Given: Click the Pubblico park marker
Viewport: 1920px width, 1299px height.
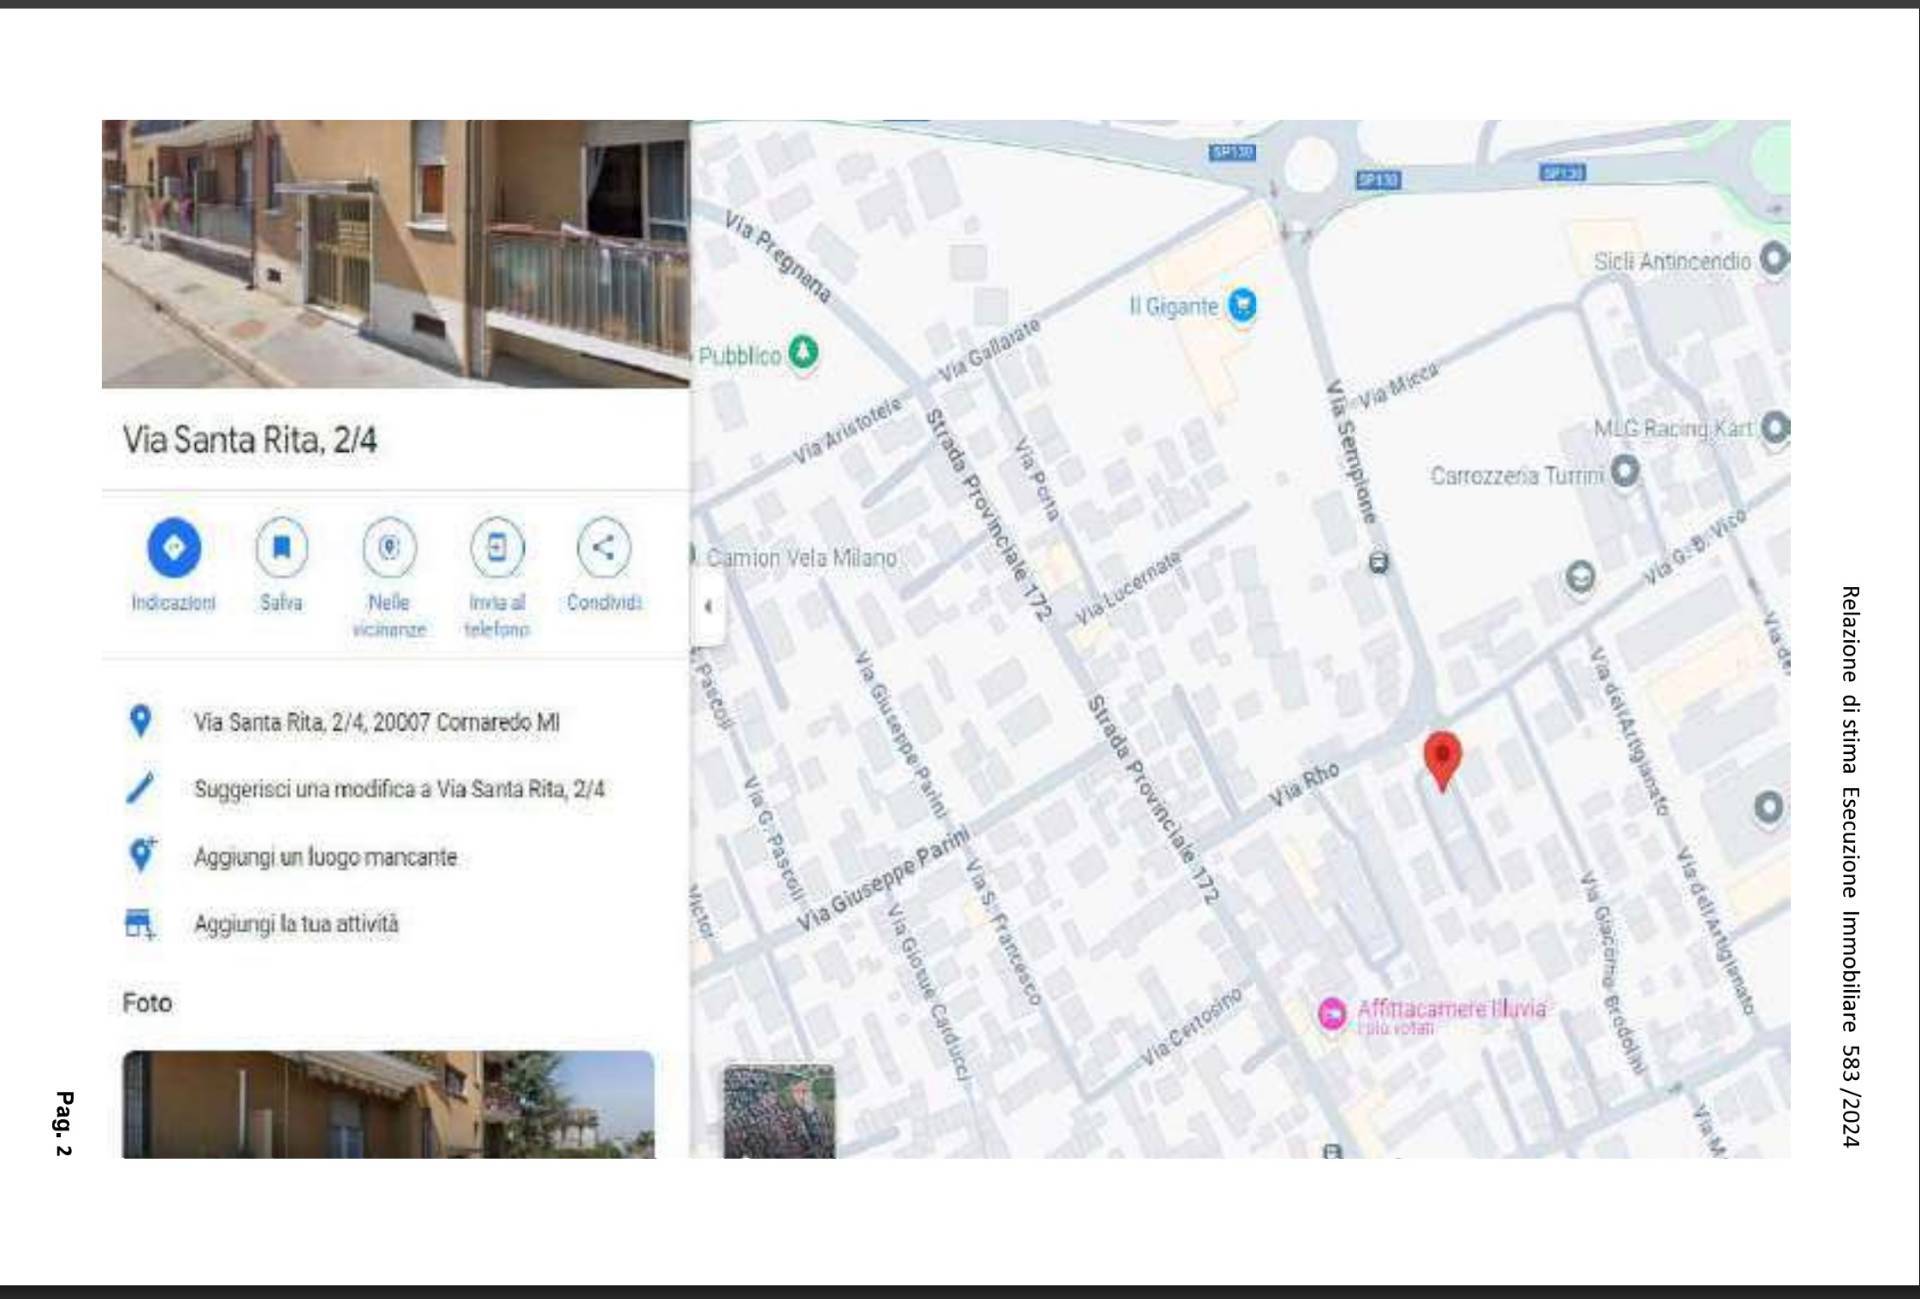Looking at the screenshot, I should click(803, 352).
